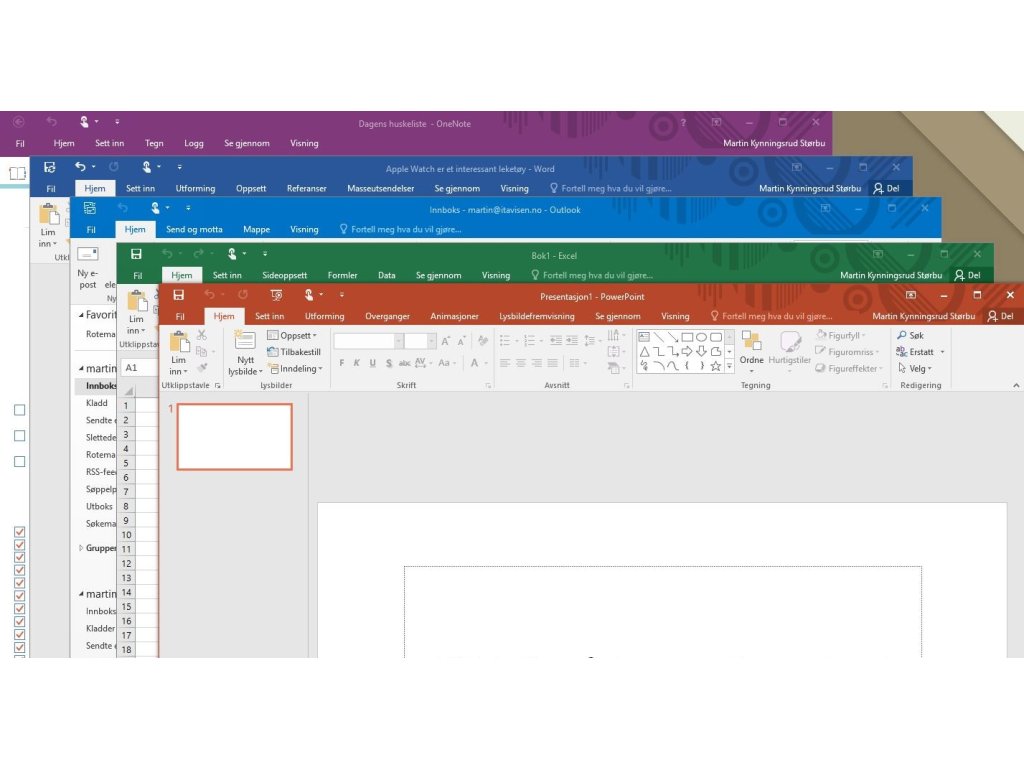Expand the shapes gallery More arrow
Viewport: 1024px width, 768px height.
pyautogui.click(x=729, y=366)
